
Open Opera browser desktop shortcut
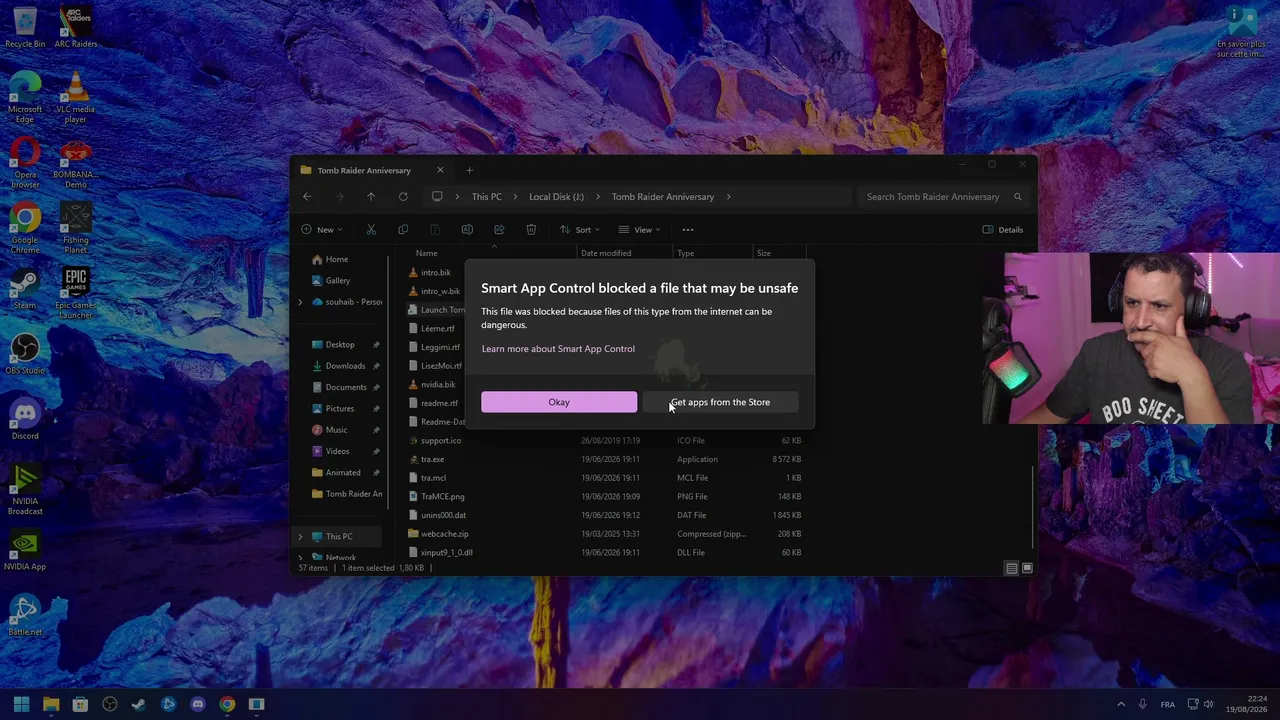tap(25, 163)
